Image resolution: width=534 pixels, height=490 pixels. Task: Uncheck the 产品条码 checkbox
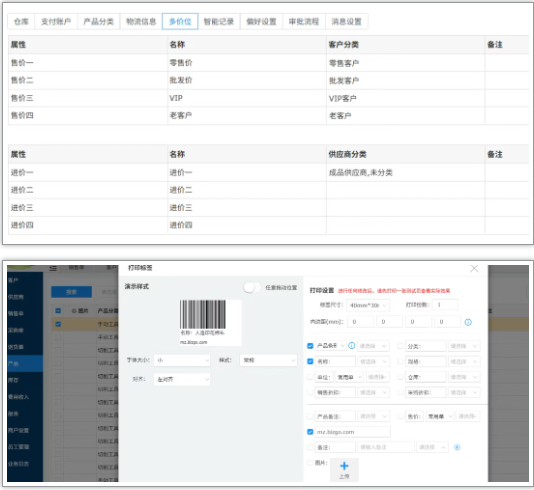pyautogui.click(x=310, y=346)
